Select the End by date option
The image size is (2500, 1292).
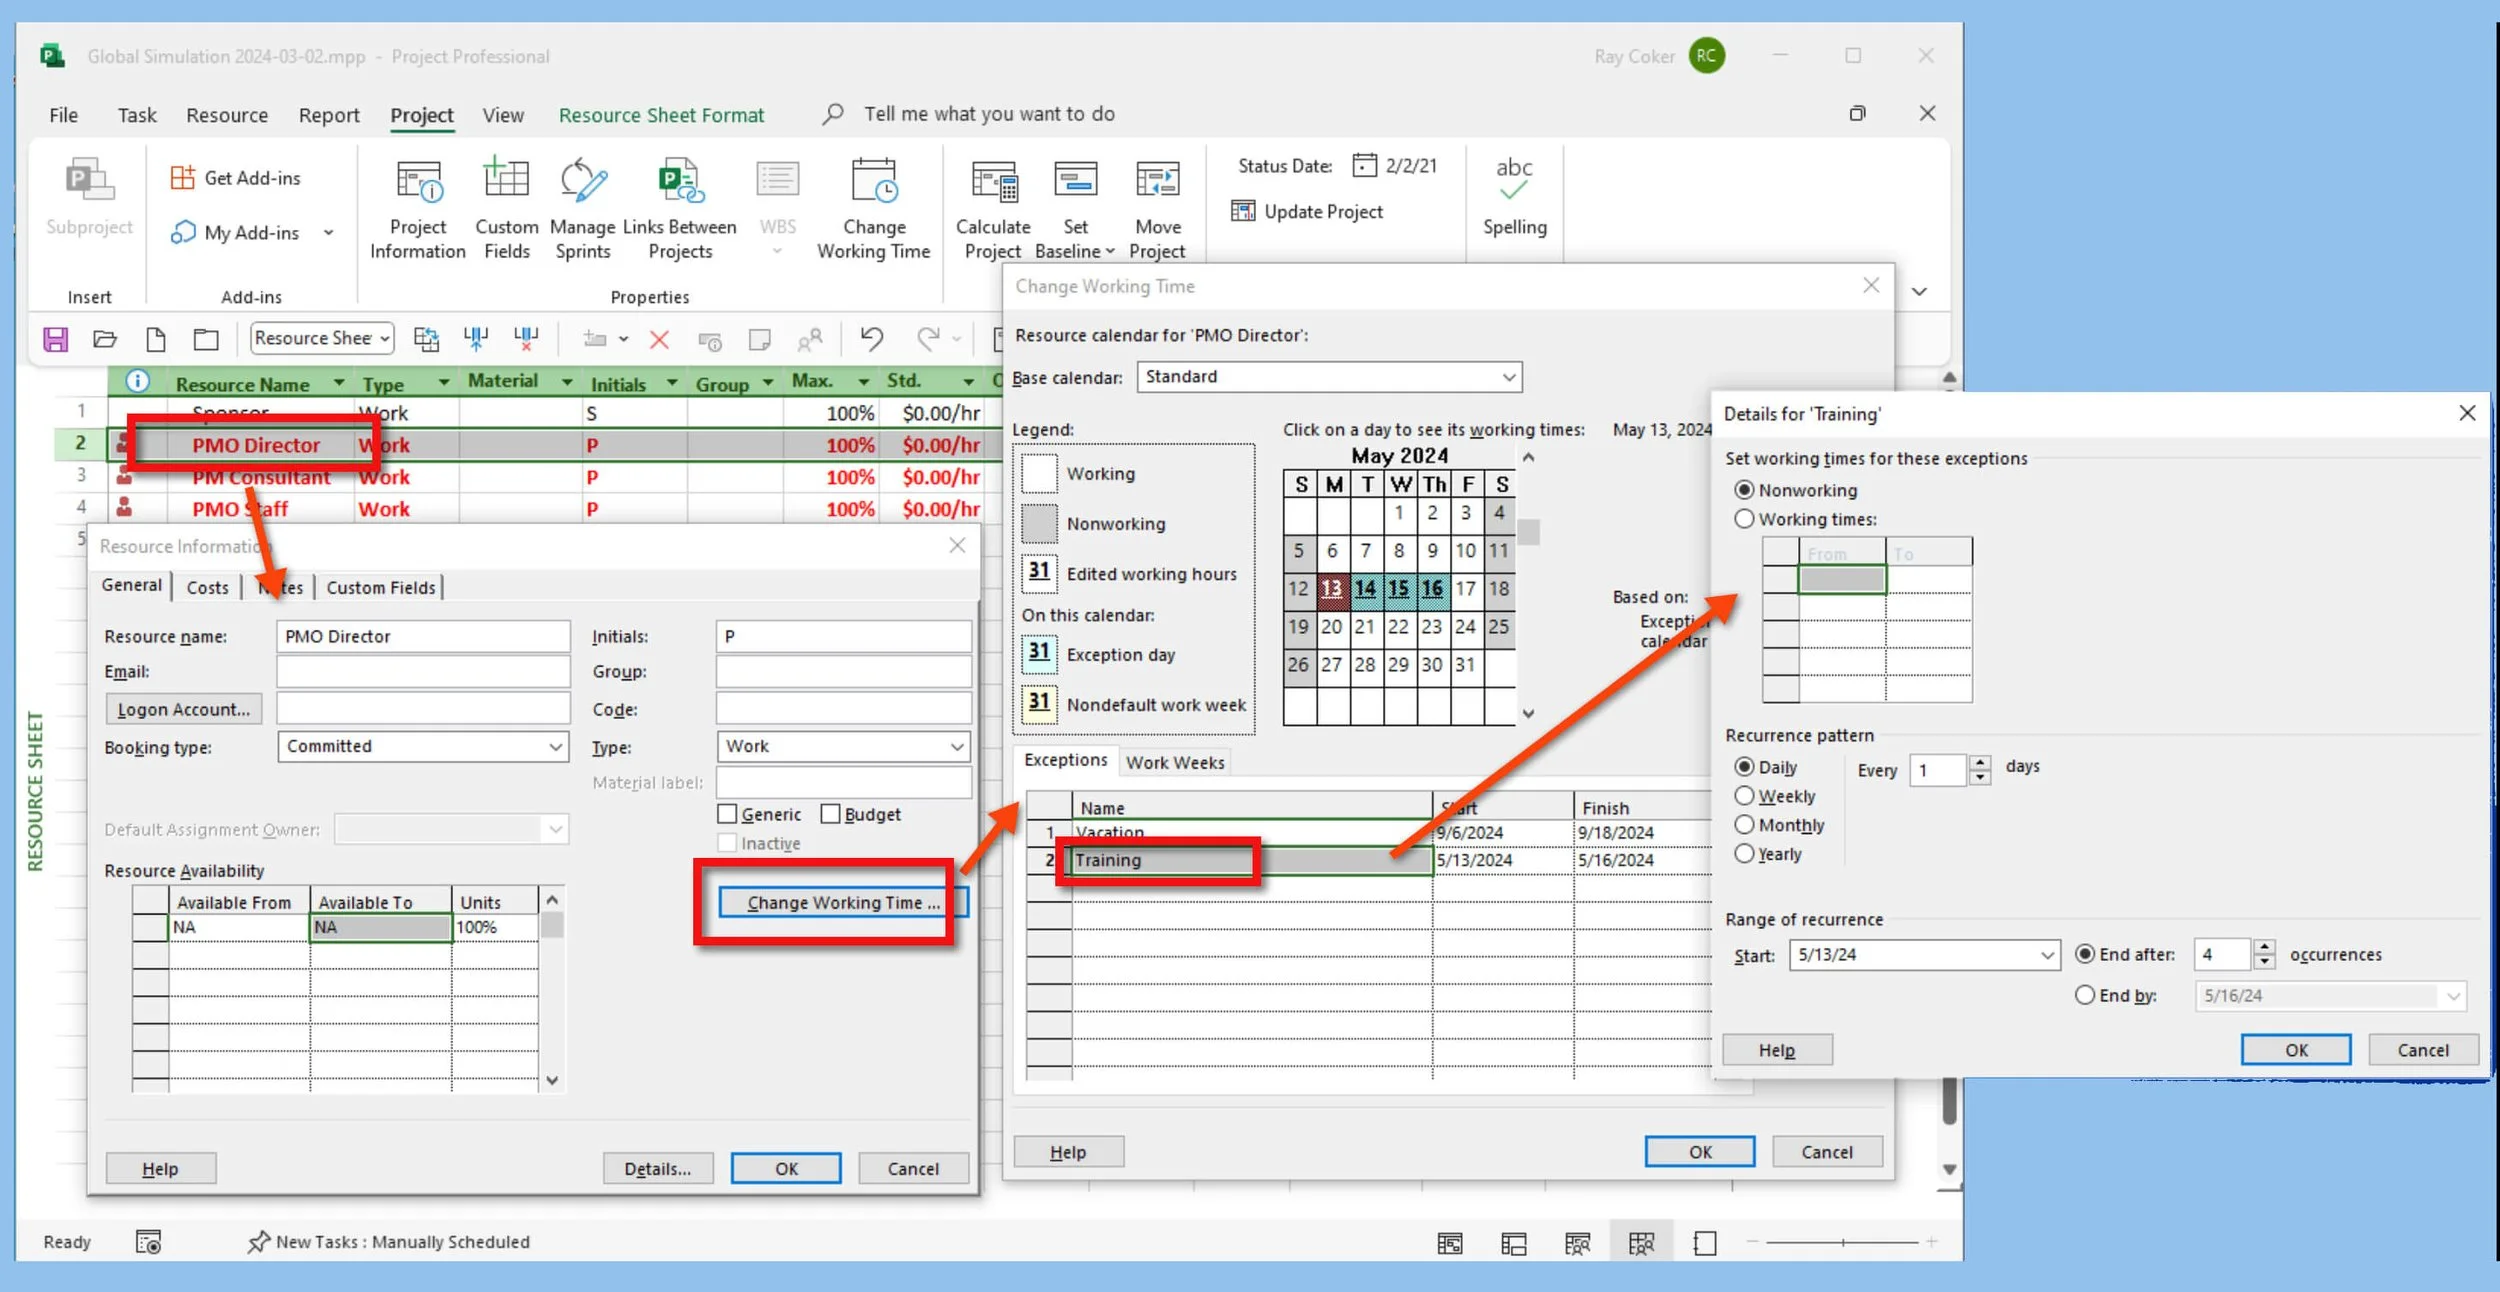click(2085, 995)
